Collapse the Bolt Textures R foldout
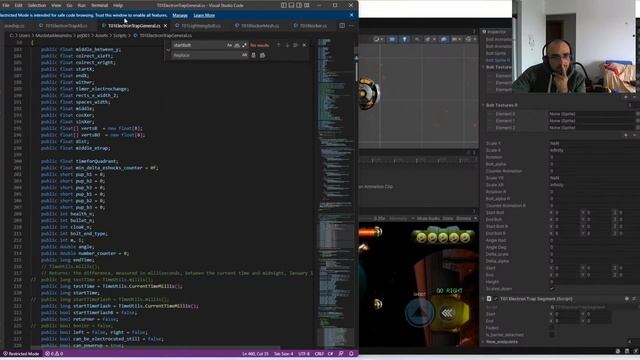Viewport: 640px width, 360px height. click(483, 105)
